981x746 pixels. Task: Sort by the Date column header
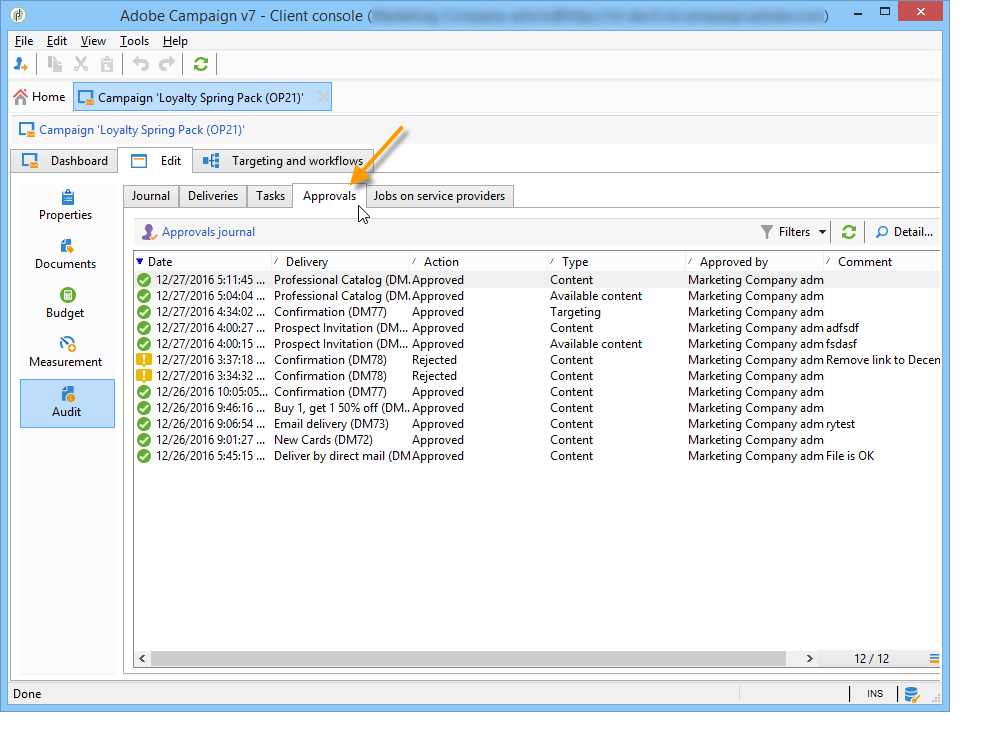pos(203,262)
